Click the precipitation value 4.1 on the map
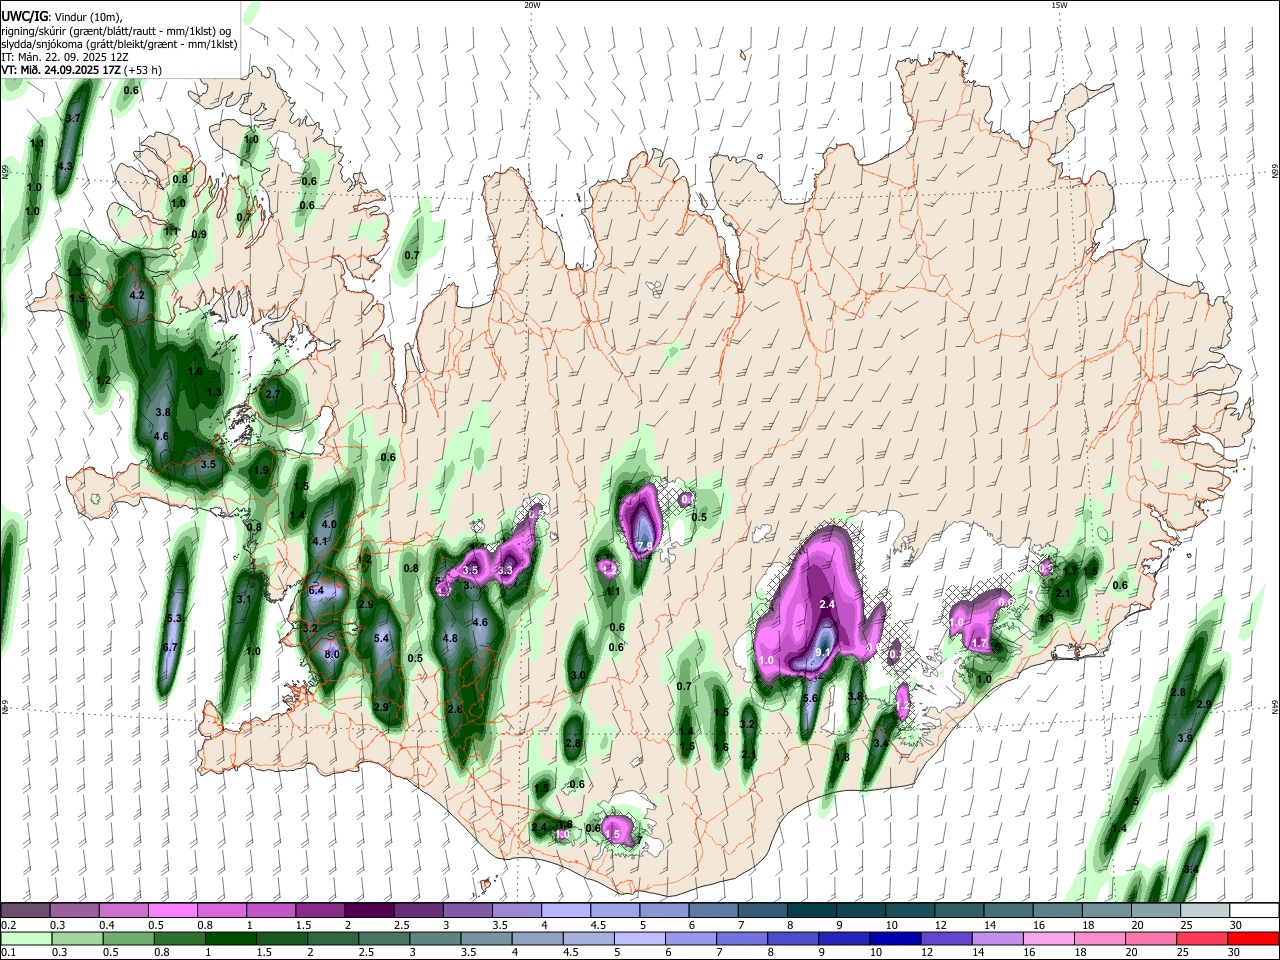This screenshot has width=1280, height=960. pos(320,541)
